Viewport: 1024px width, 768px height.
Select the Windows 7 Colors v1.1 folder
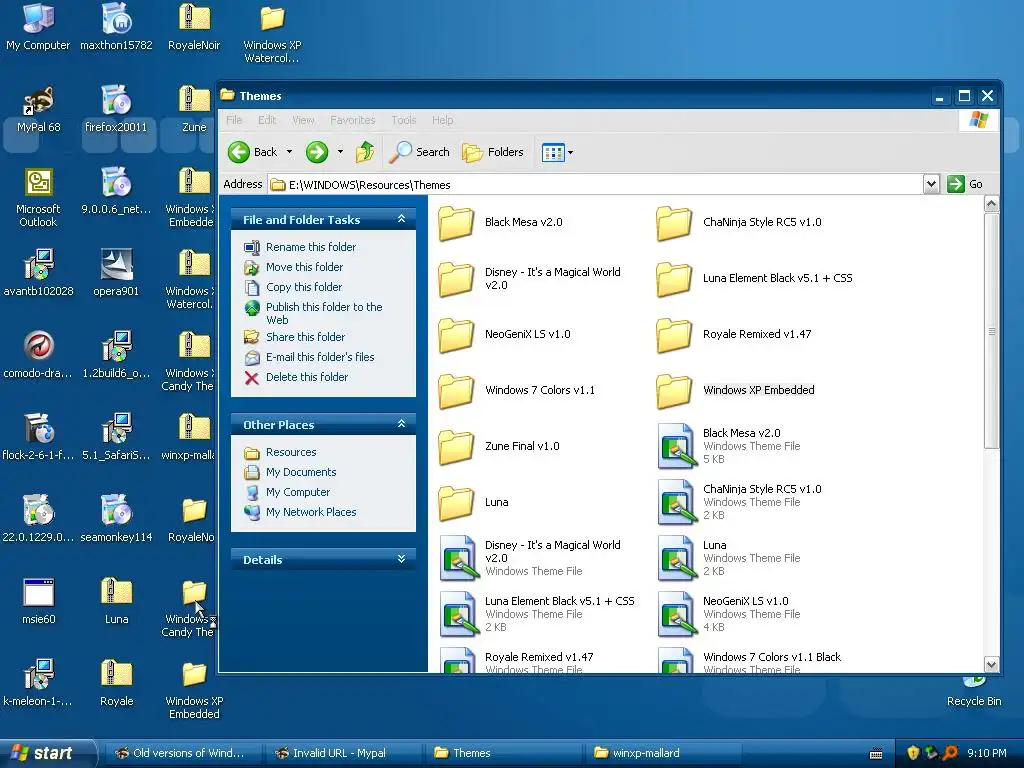tap(456, 391)
